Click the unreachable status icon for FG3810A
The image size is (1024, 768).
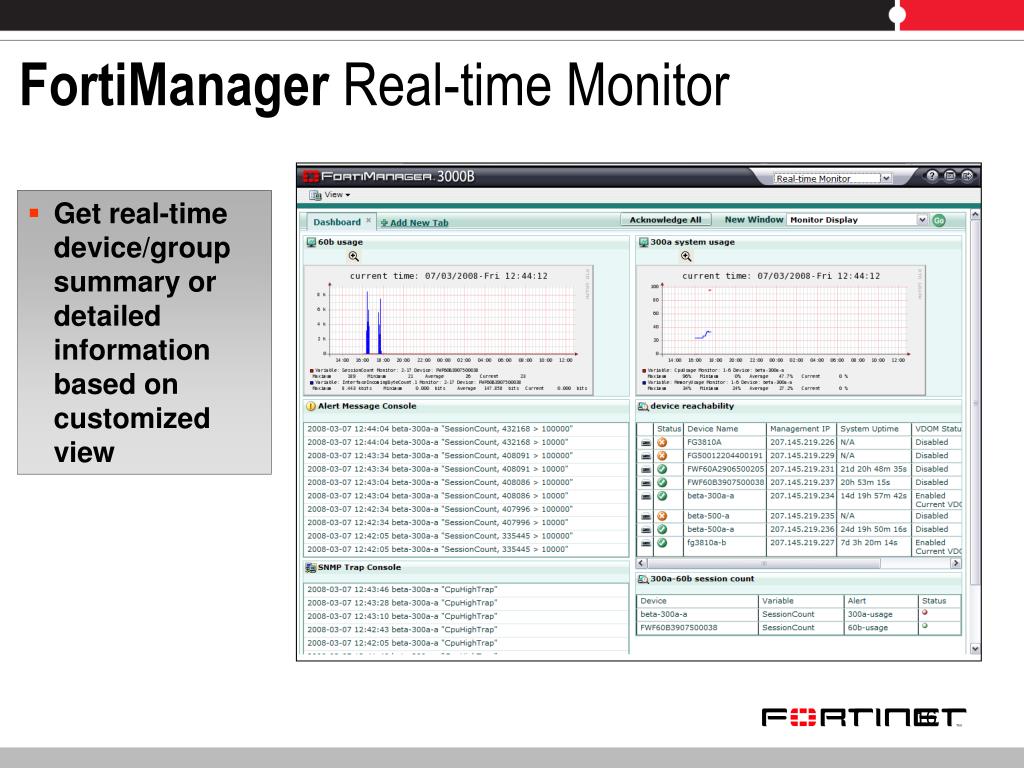click(662, 442)
